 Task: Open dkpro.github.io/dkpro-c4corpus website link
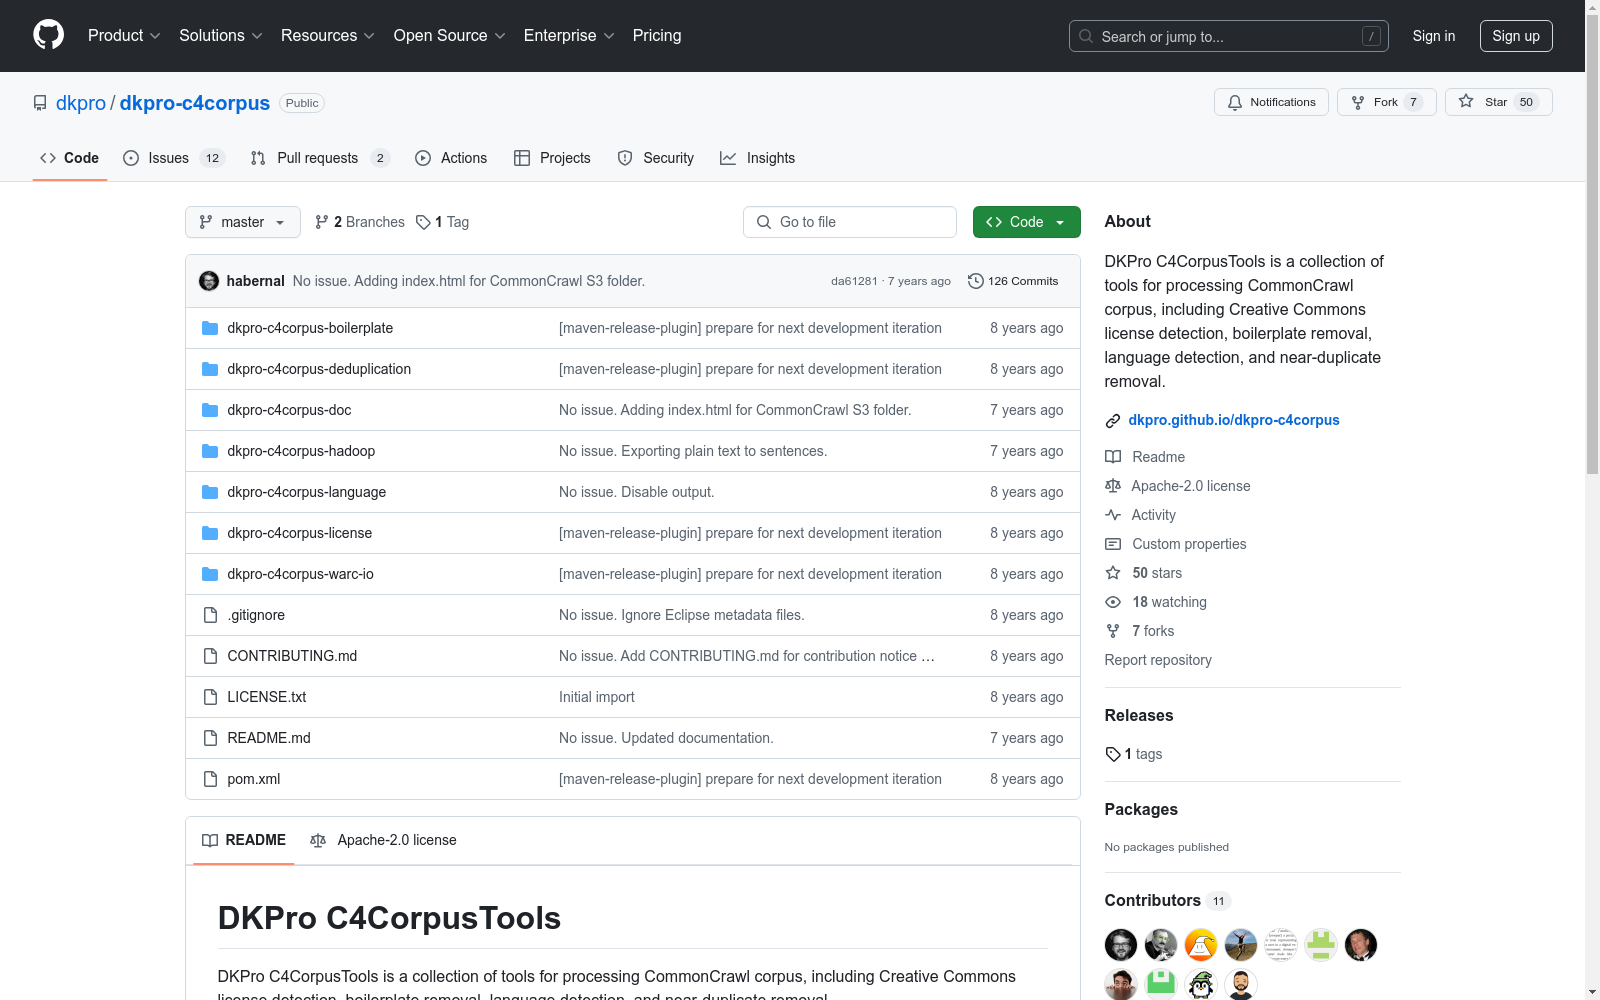click(1234, 420)
